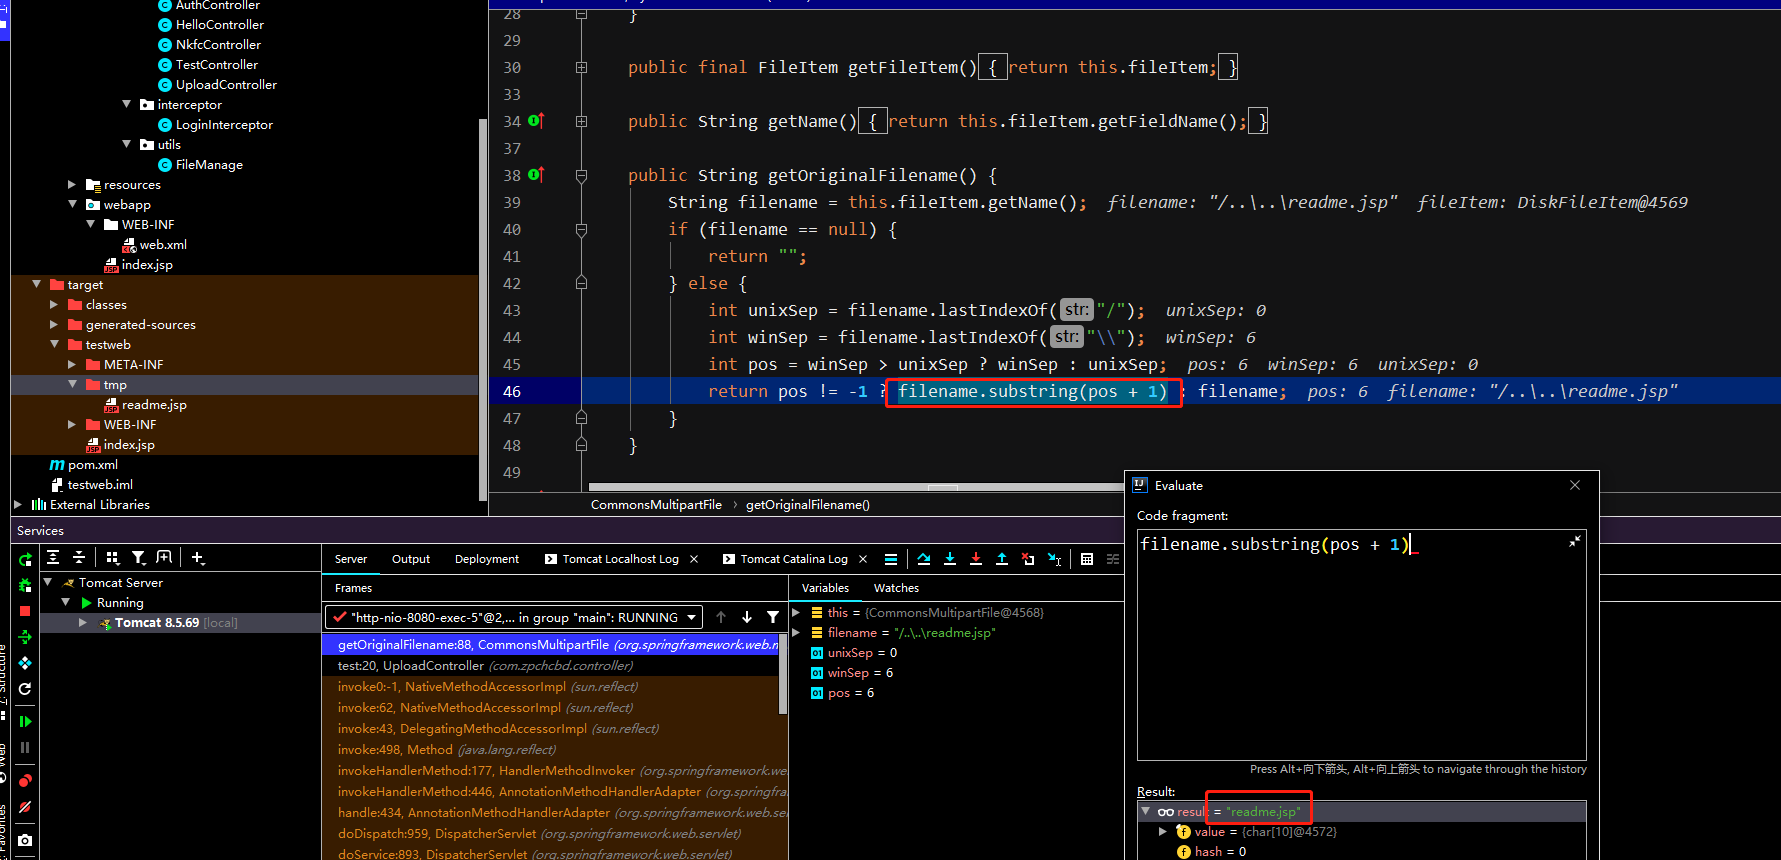This screenshot has height=860, width=1781.
Task: Click the gray pause program icon
Action: tap(25, 747)
